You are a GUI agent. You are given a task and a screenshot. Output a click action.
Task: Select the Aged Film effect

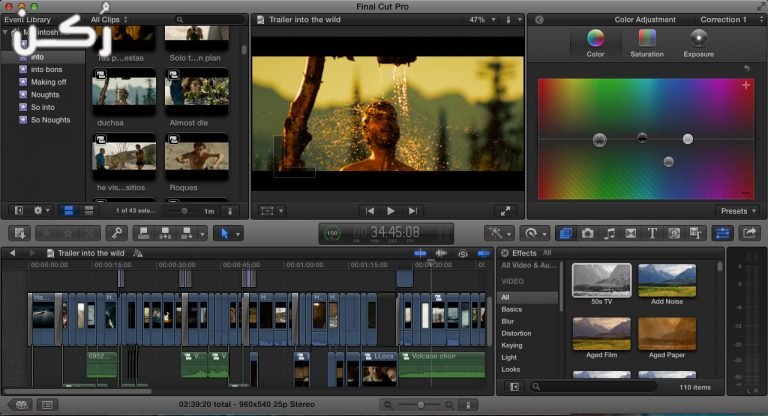(601, 334)
